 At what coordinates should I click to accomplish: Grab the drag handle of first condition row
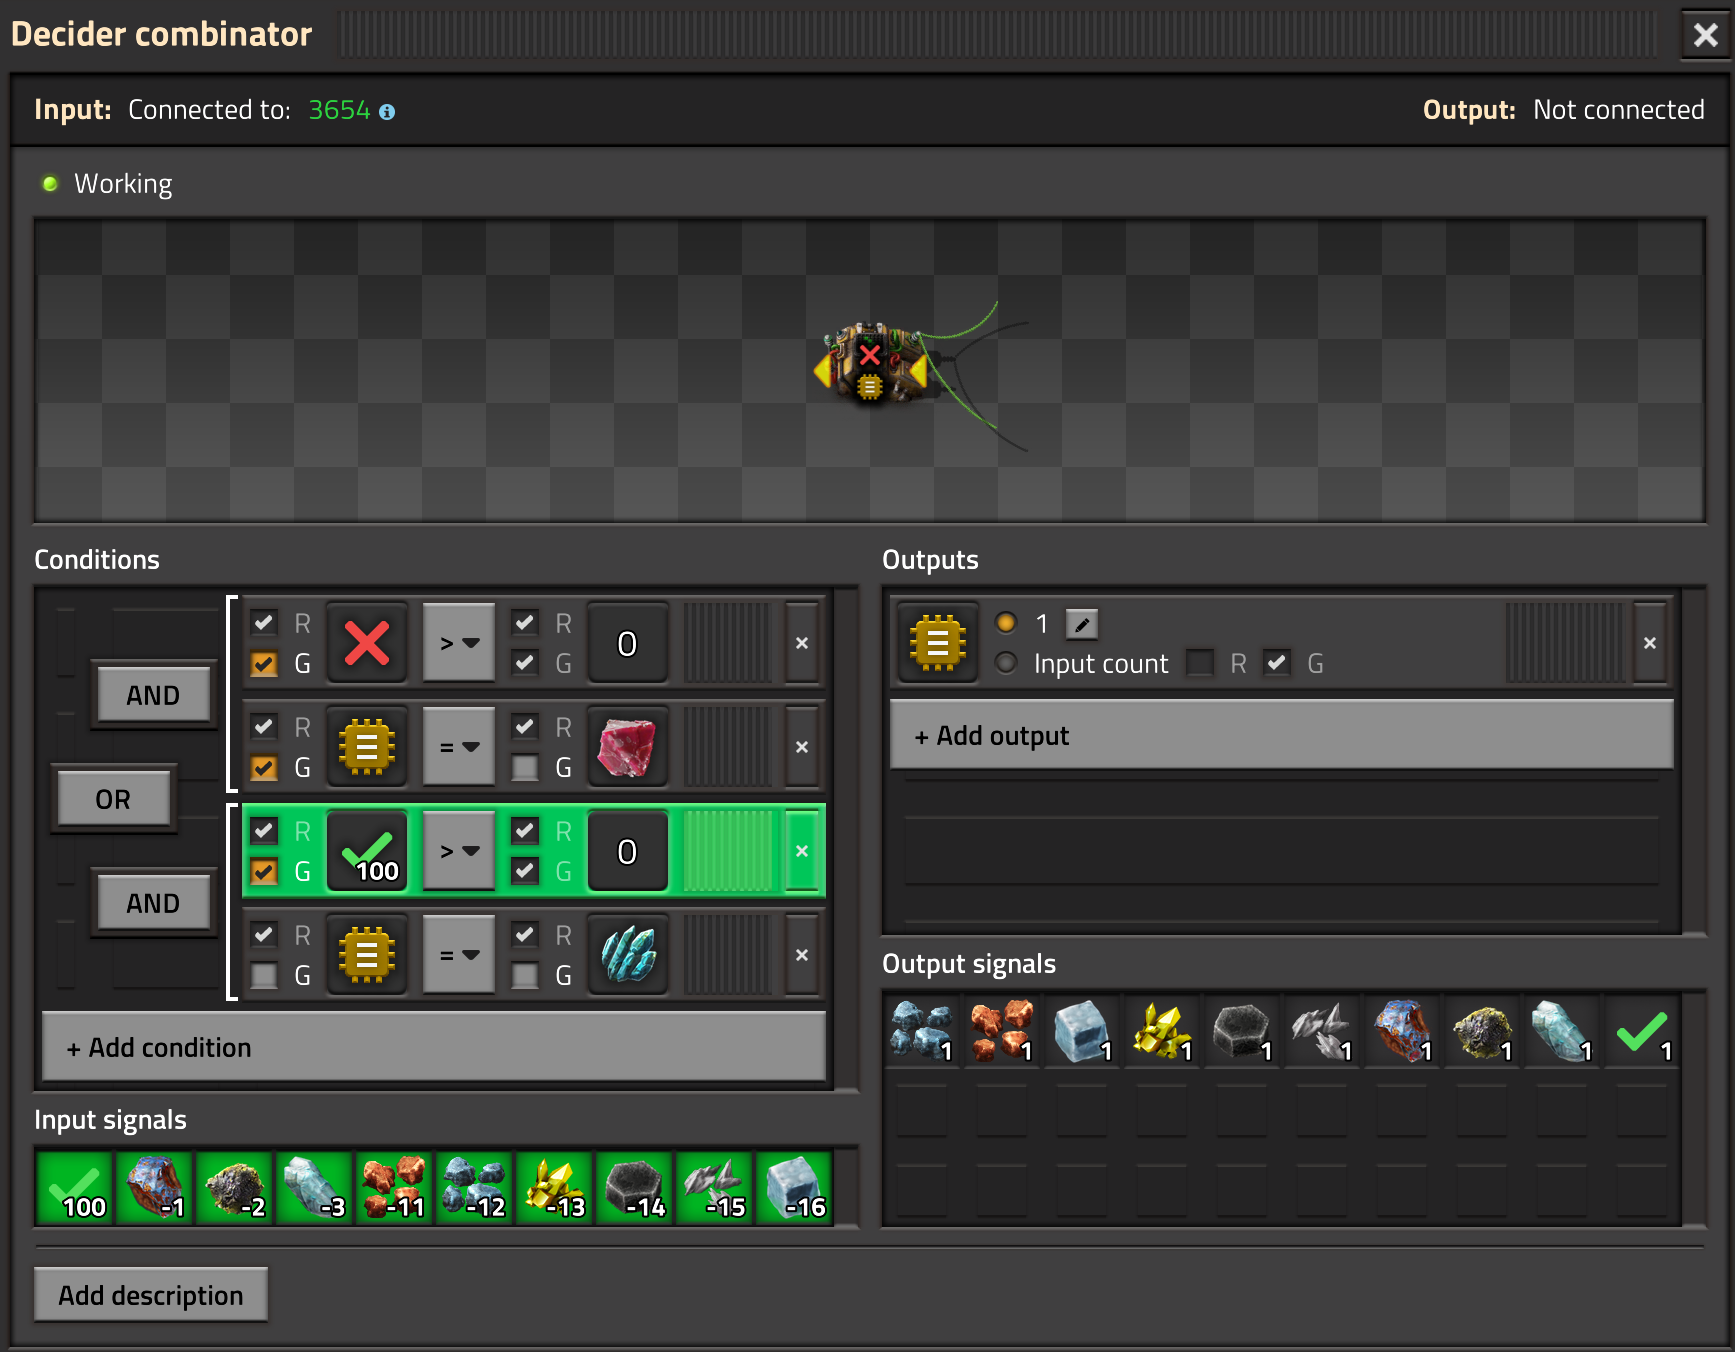pyautogui.click(x=727, y=643)
